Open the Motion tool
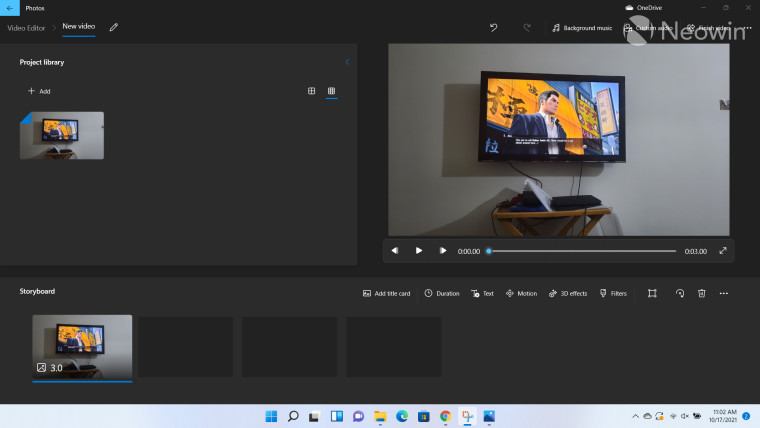The image size is (760, 428). [521, 293]
